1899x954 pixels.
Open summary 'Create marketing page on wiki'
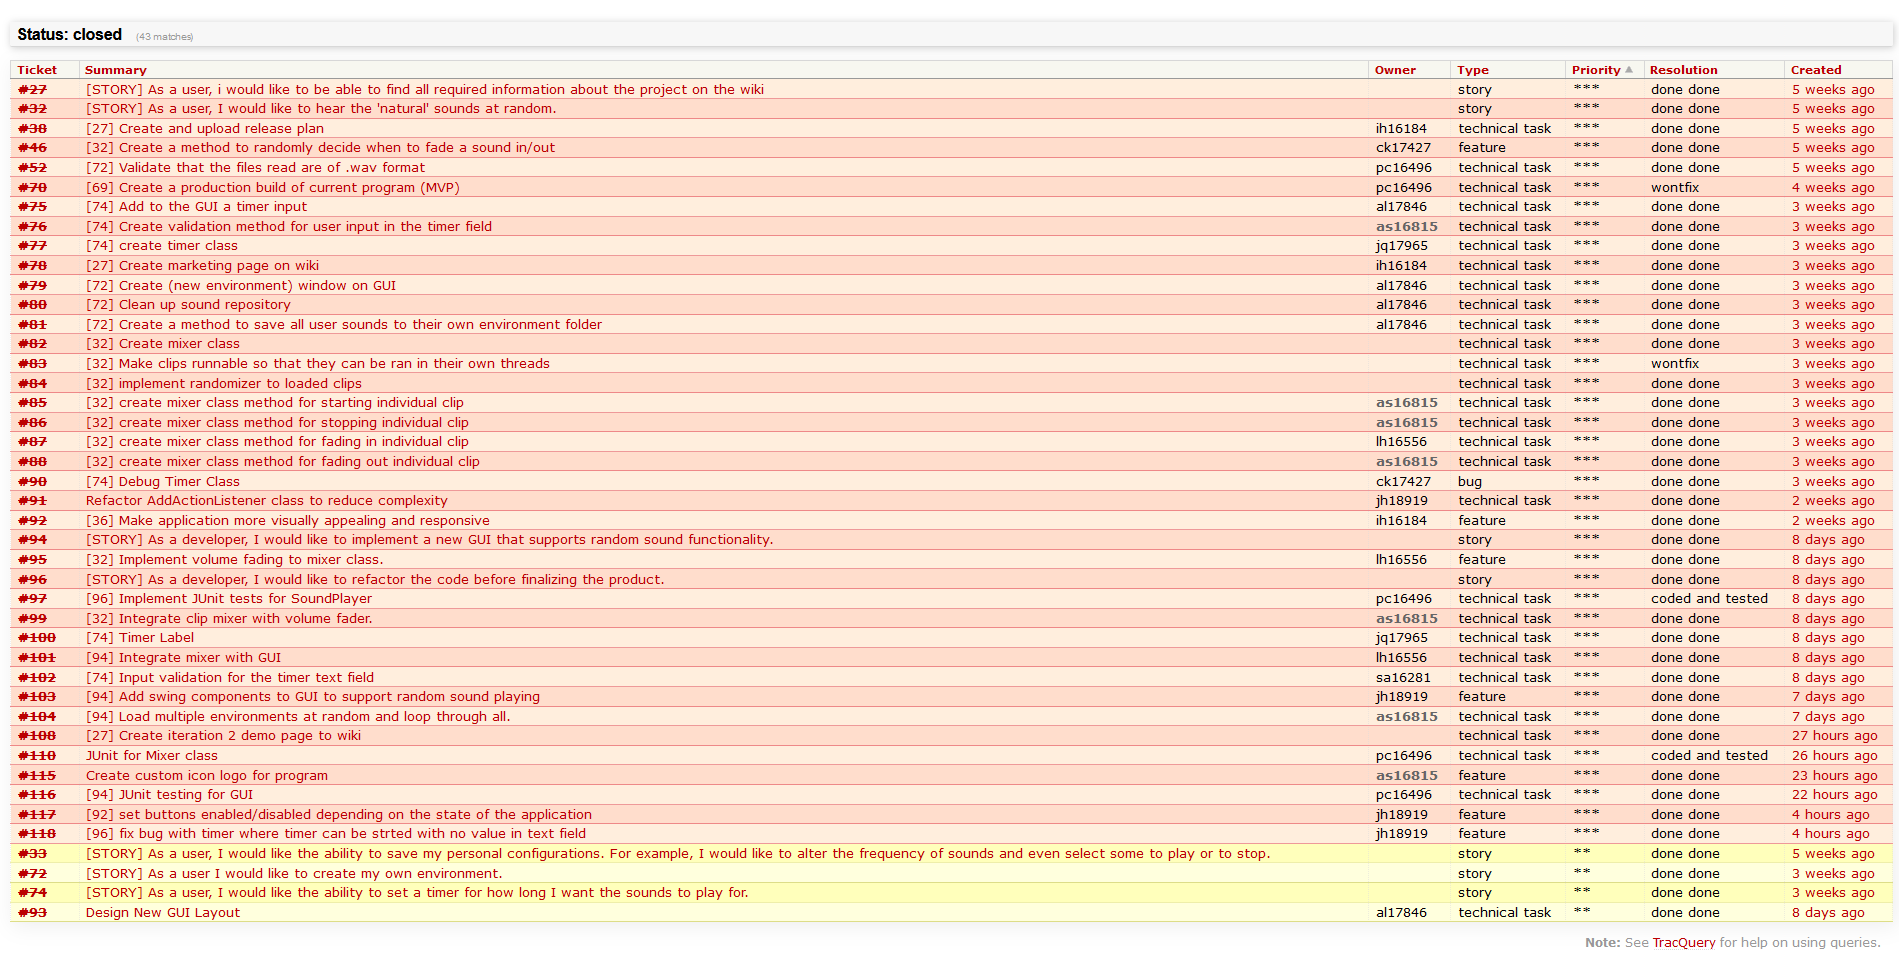point(202,266)
